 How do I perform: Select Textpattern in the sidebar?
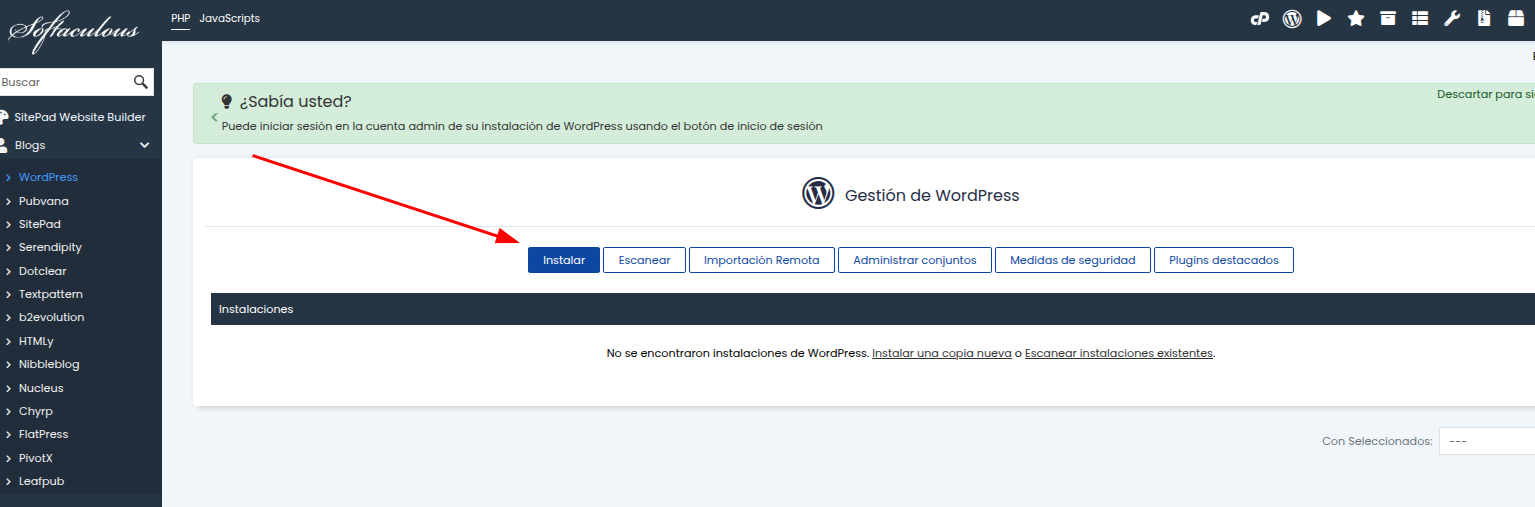click(51, 294)
